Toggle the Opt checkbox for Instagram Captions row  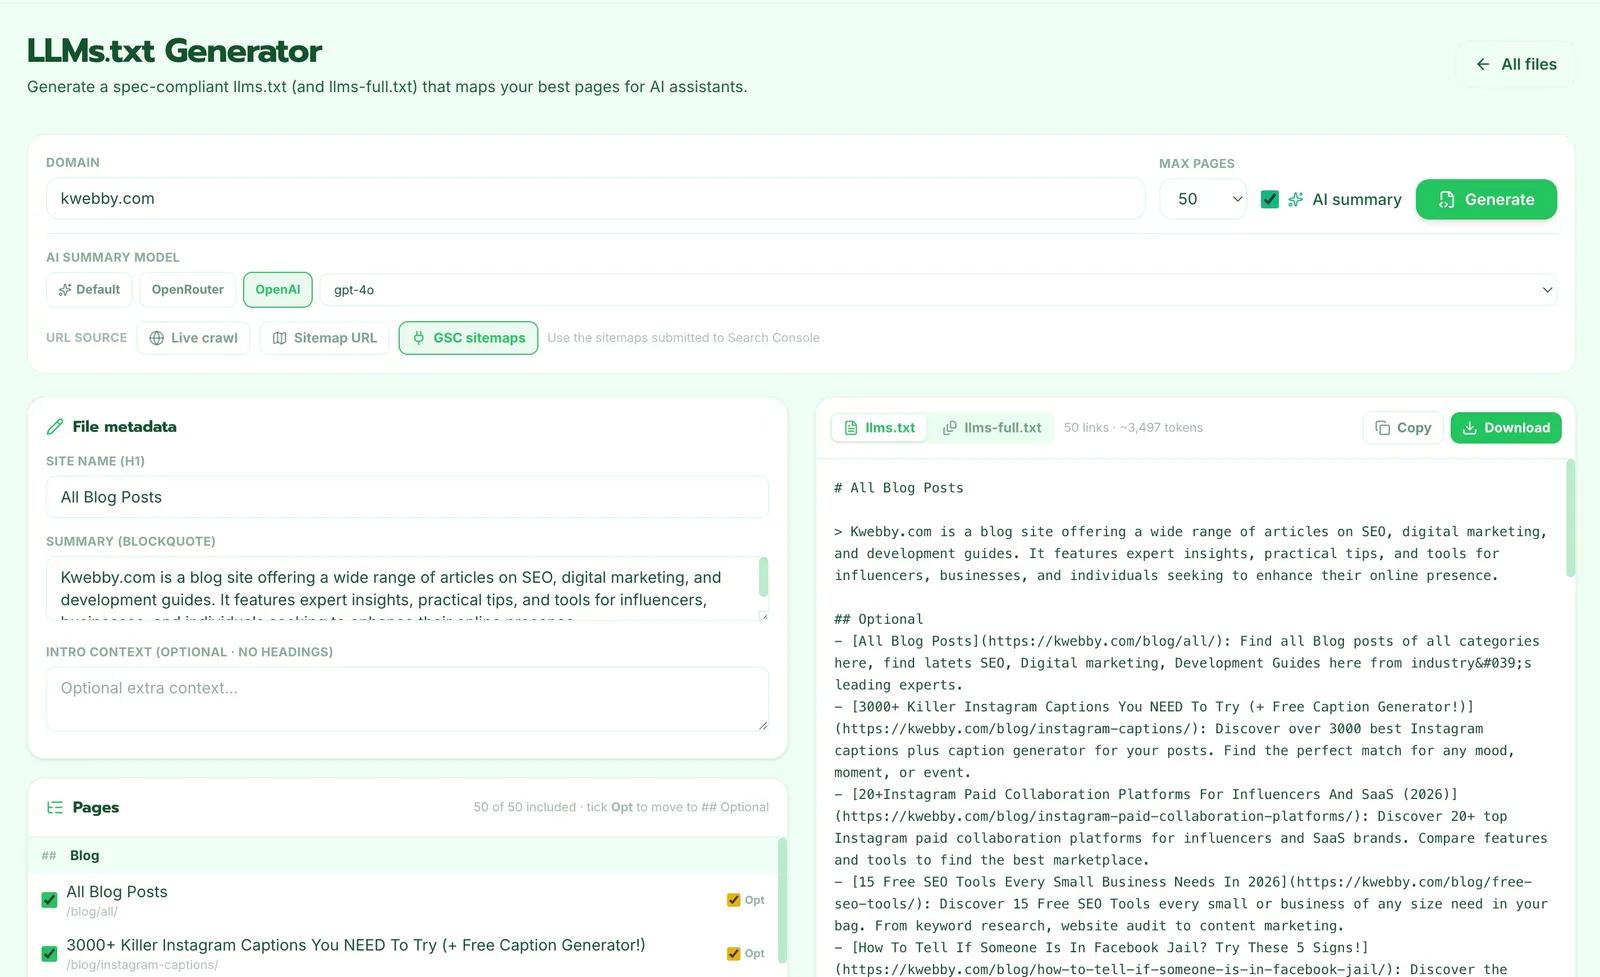(734, 954)
